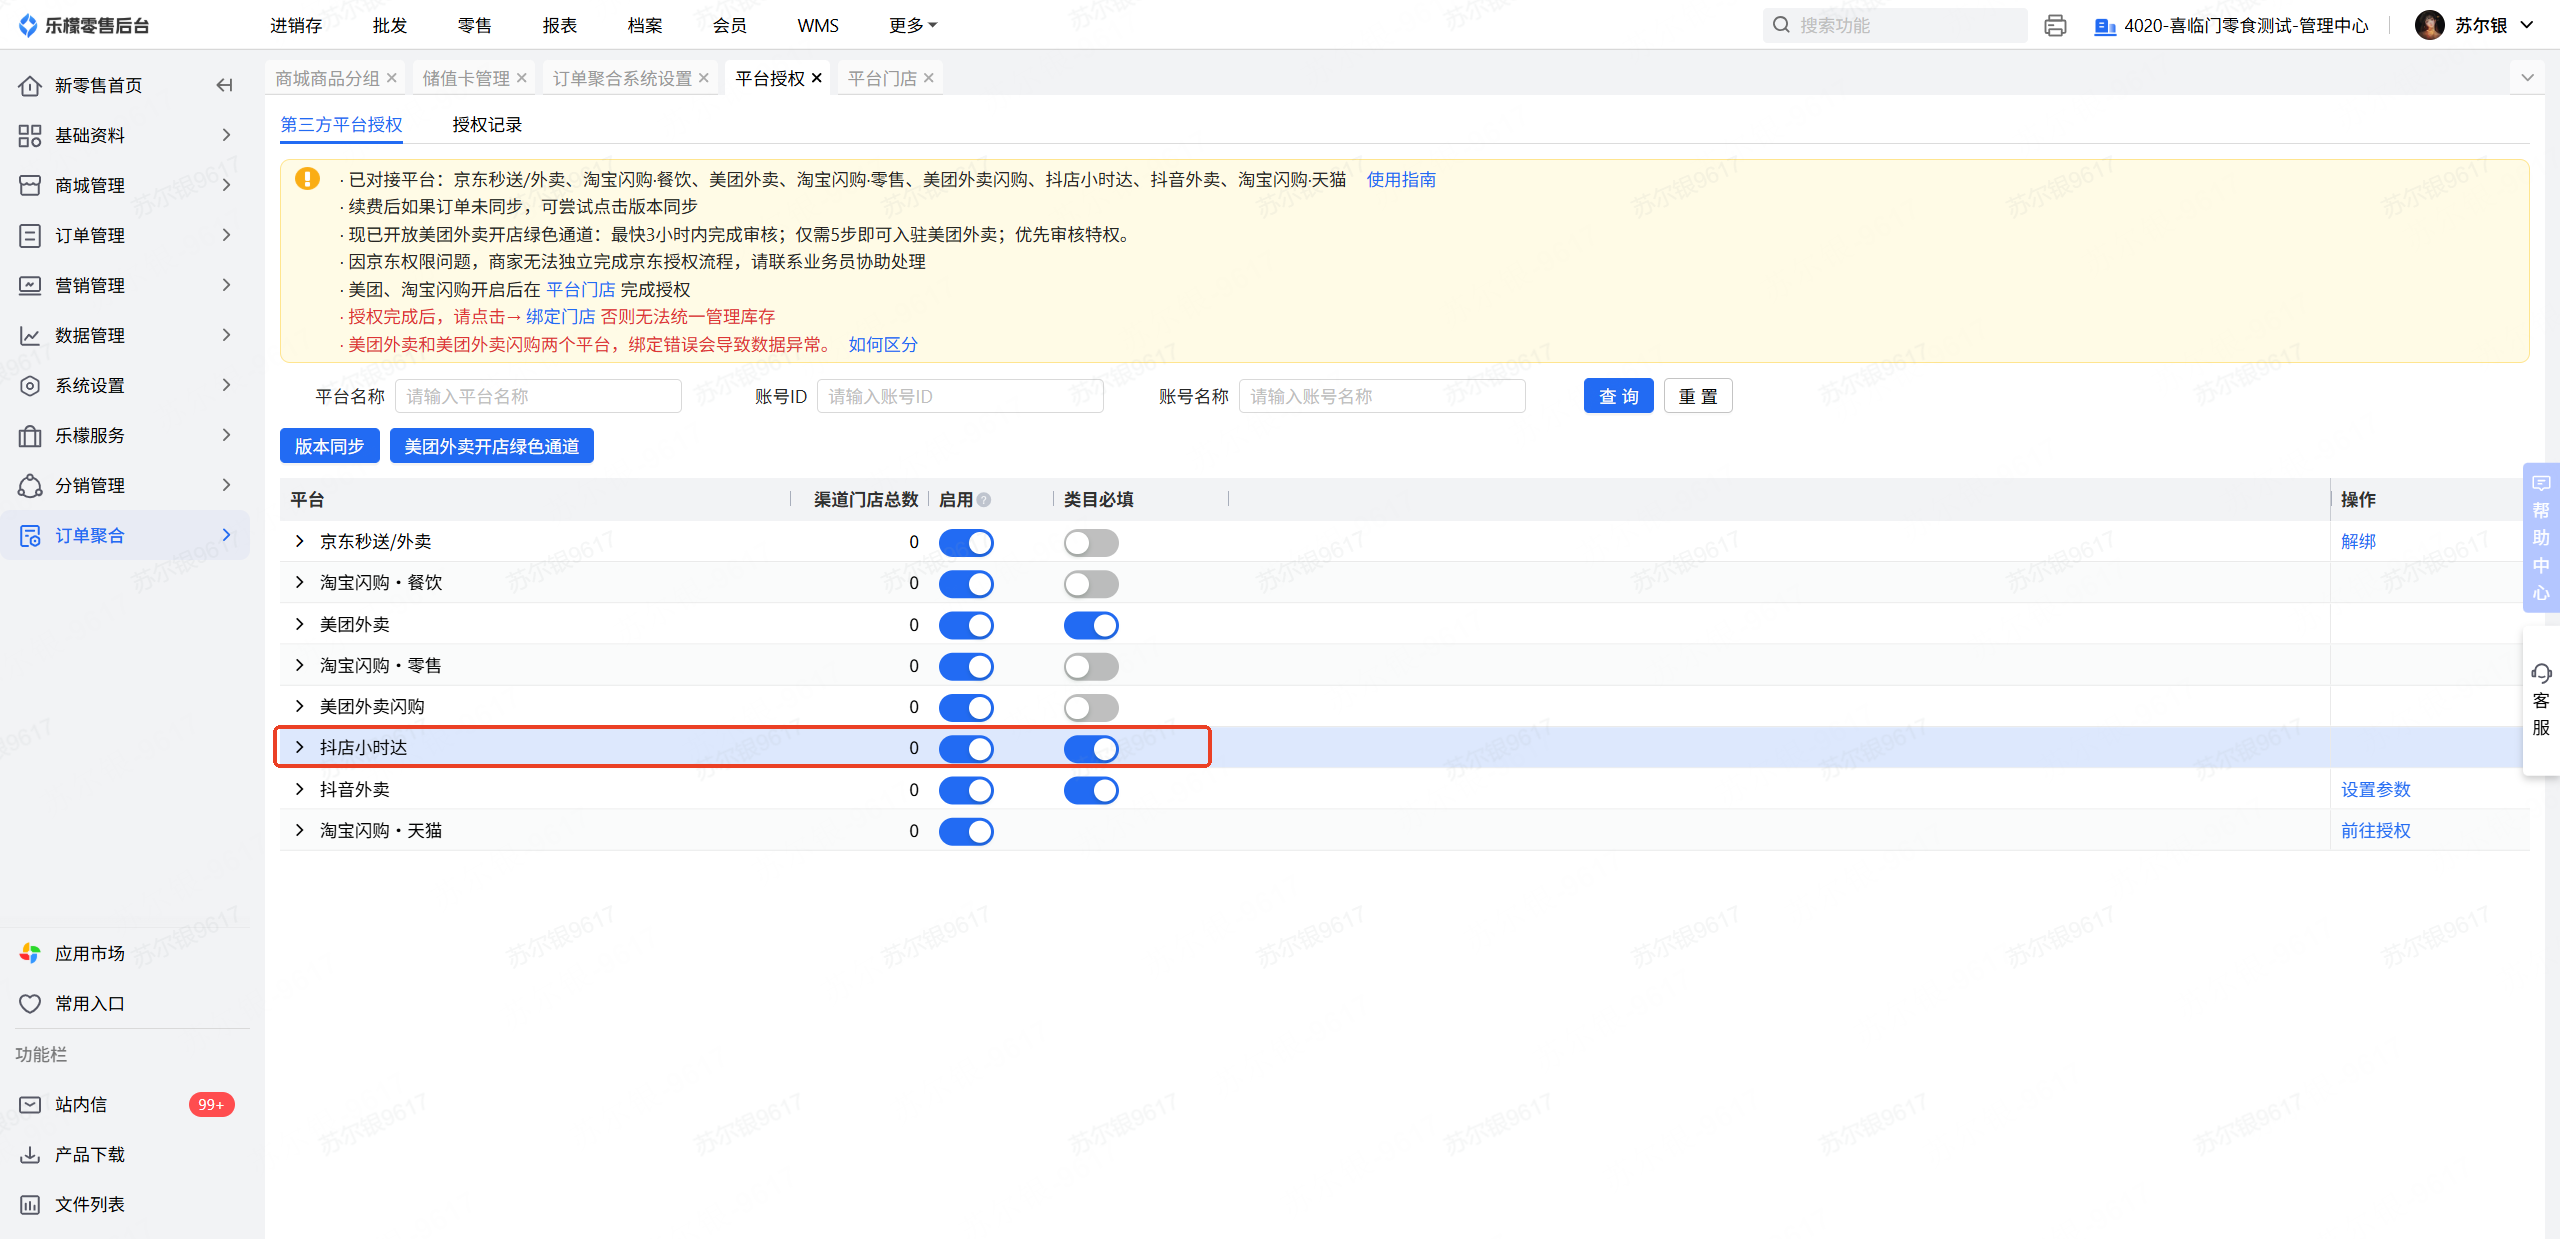Switch to 授权记录 tab
The width and height of the screenshot is (2560, 1239).
click(487, 125)
